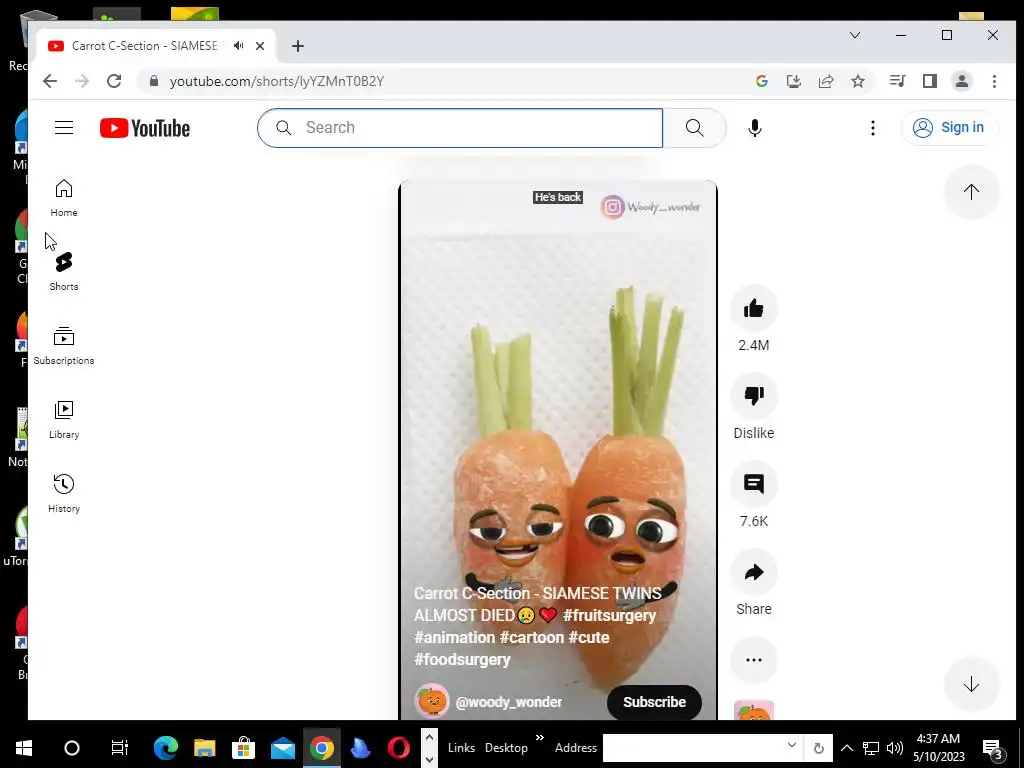Viewport: 1024px width, 768px height.
Task: Open Chrome profile icon
Action: 962,81
